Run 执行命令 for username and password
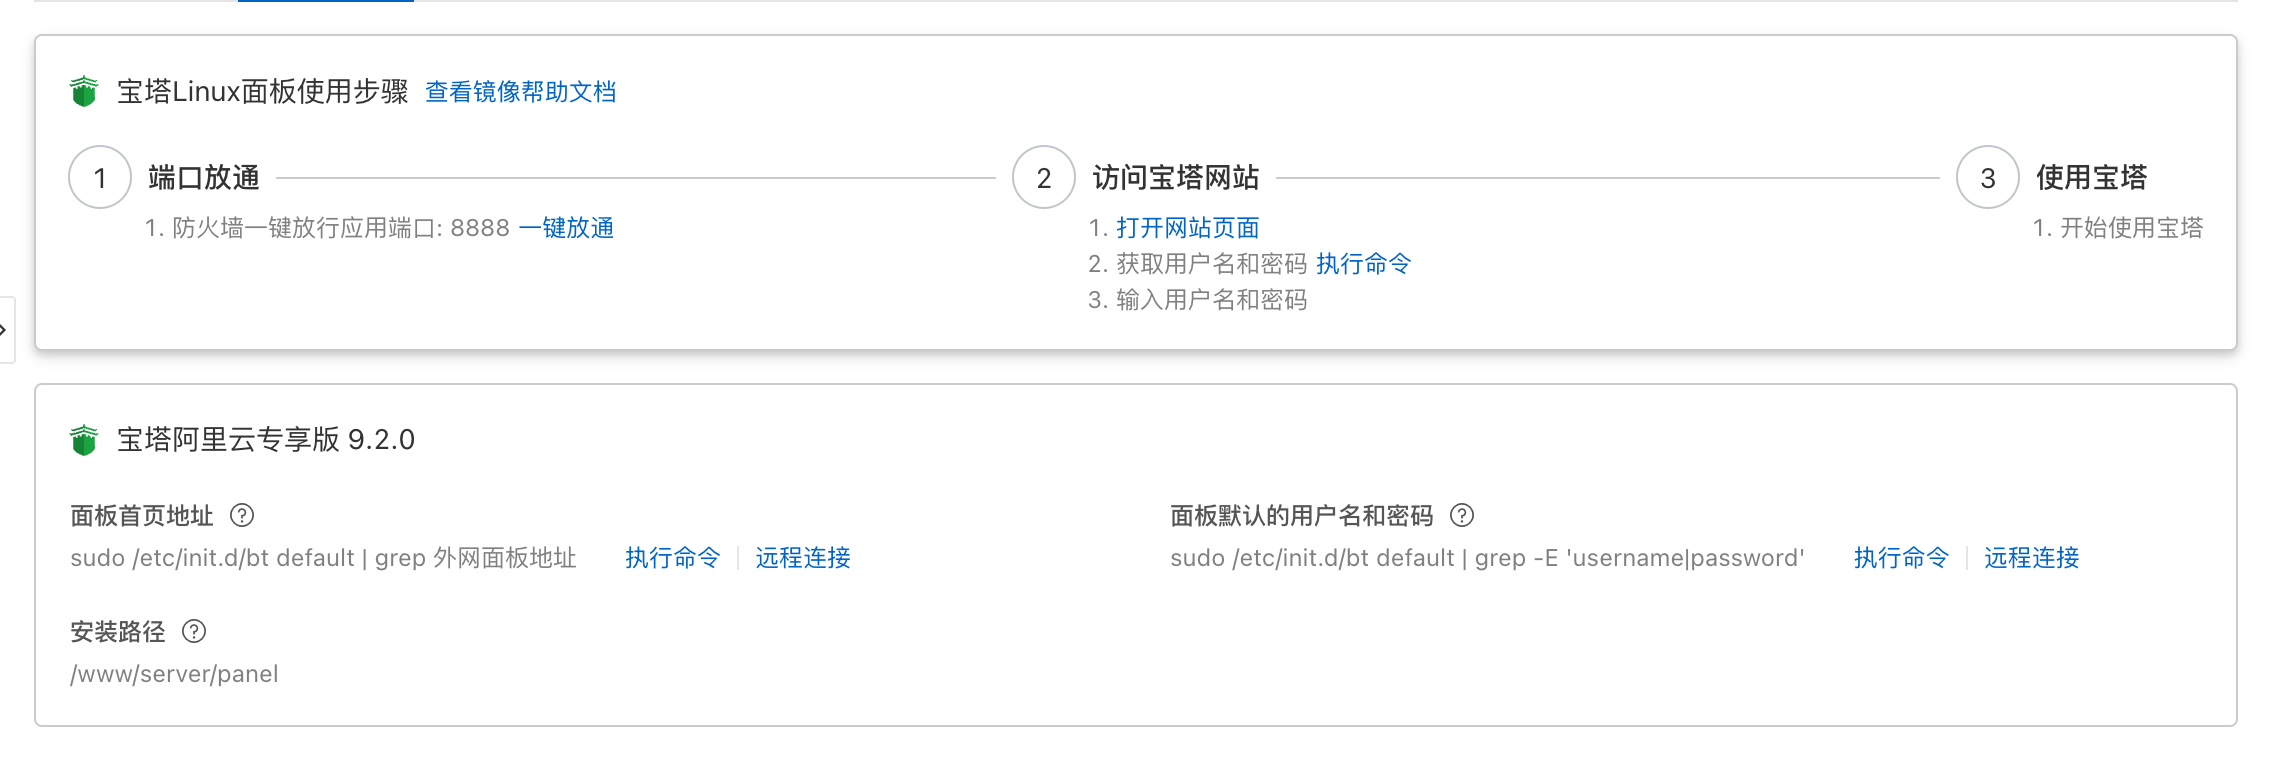This screenshot has width=2282, height=764. [1901, 558]
